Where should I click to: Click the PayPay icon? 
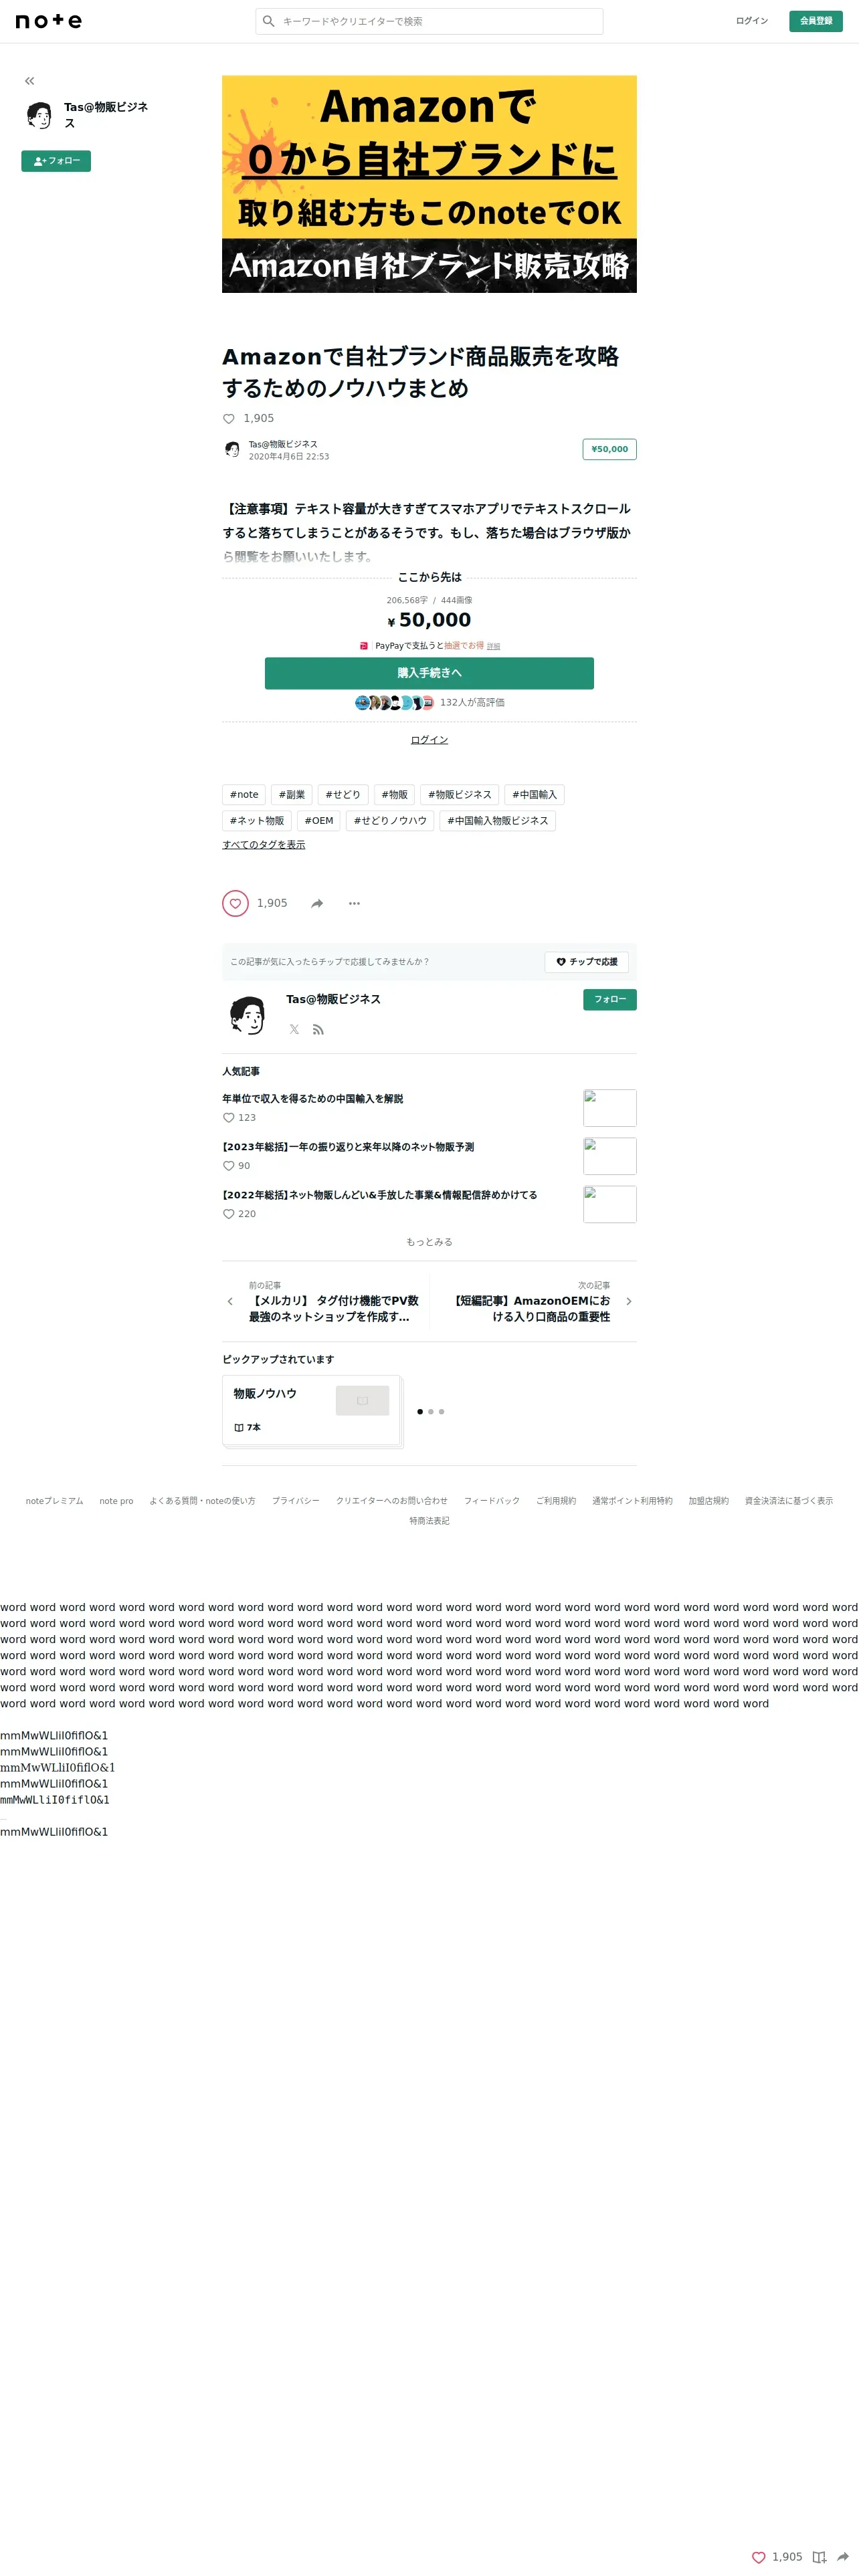click(364, 646)
